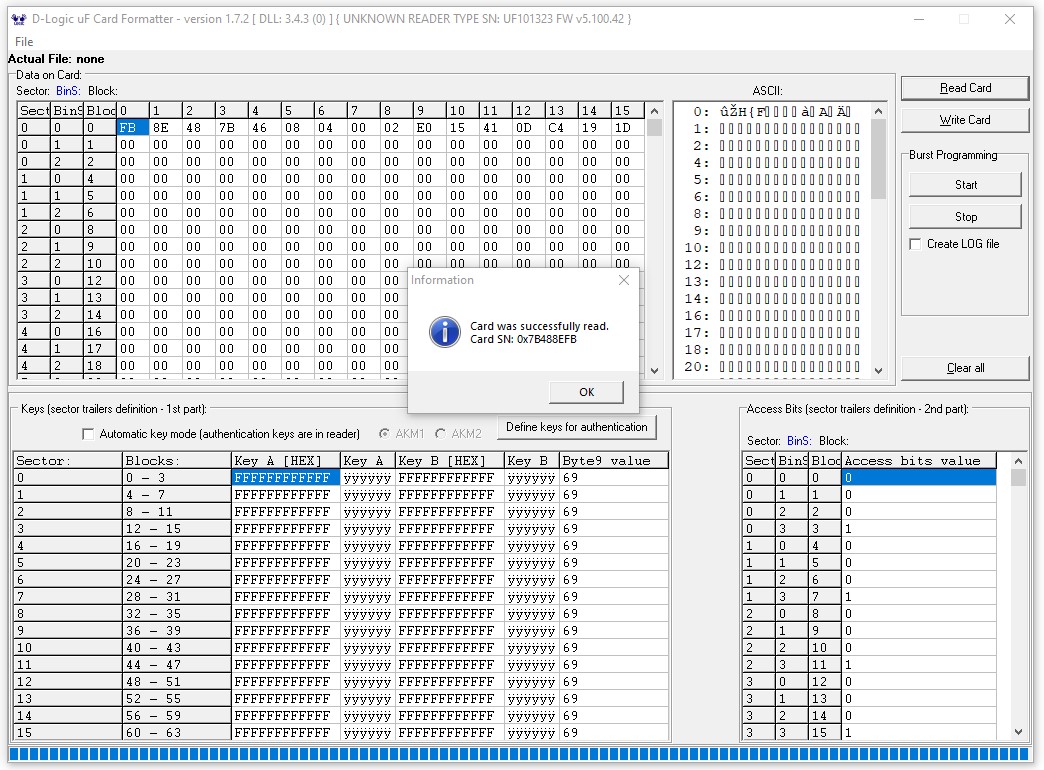1044x770 pixels.
Task: Click OK in the Information dialog
Action: pyautogui.click(x=587, y=392)
